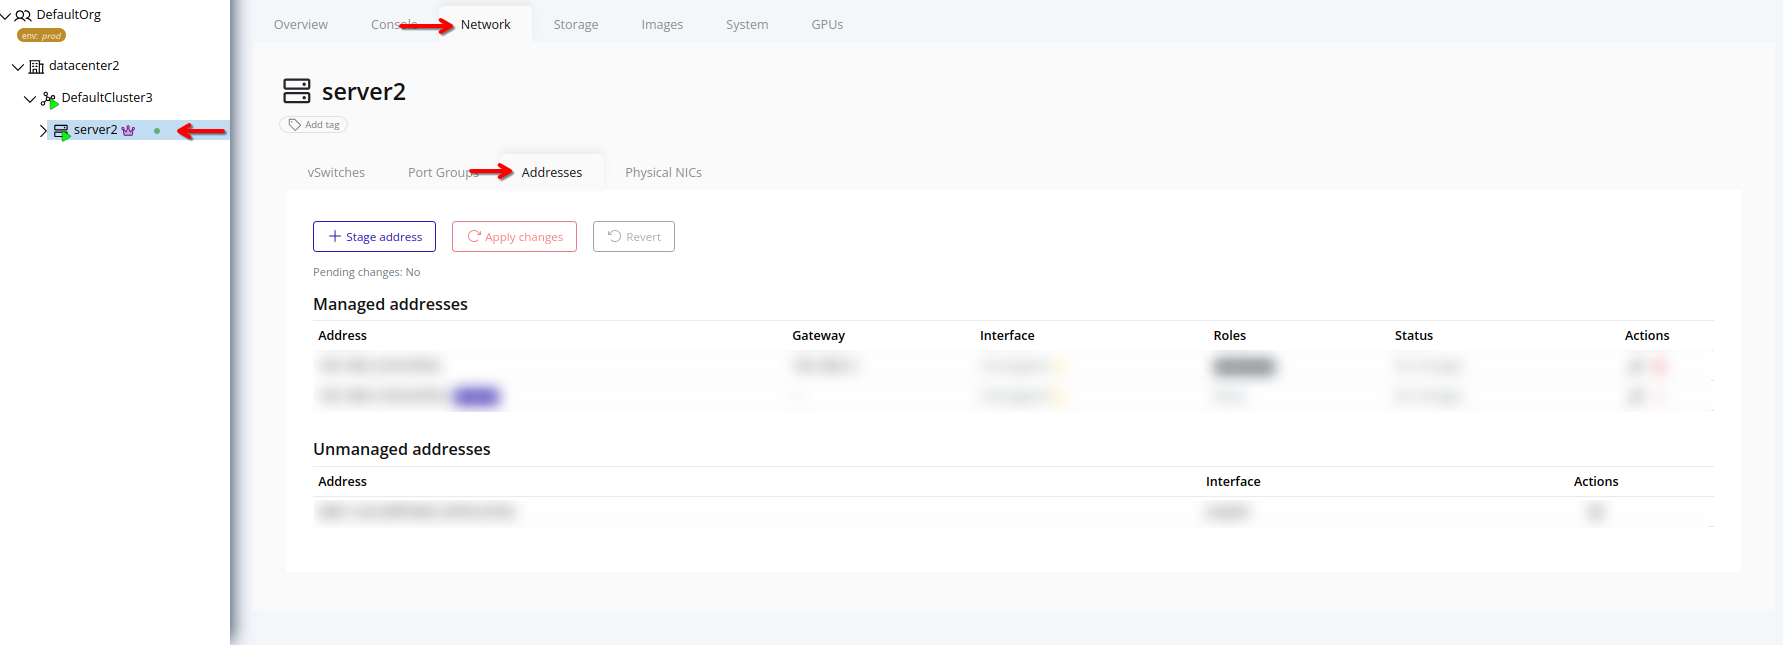
Task: Click the green status dot on server2
Action: tap(157, 131)
